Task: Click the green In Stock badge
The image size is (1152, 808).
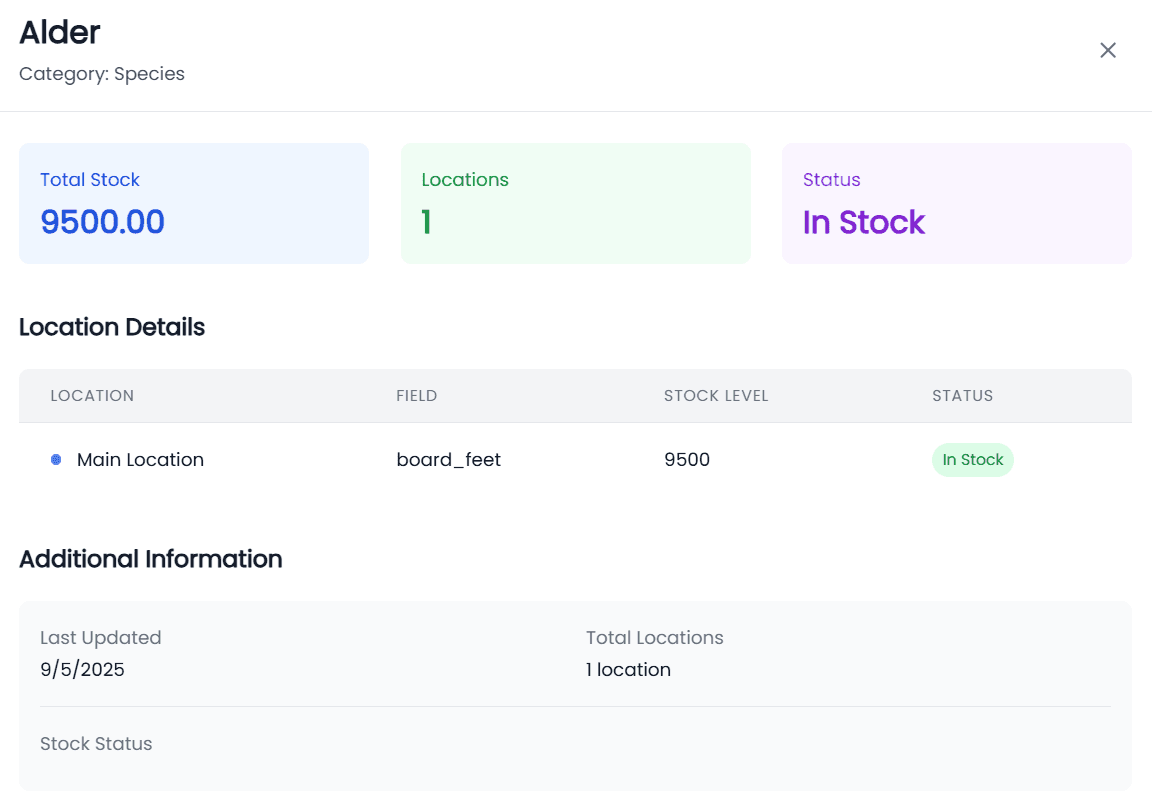Action: click(x=972, y=459)
